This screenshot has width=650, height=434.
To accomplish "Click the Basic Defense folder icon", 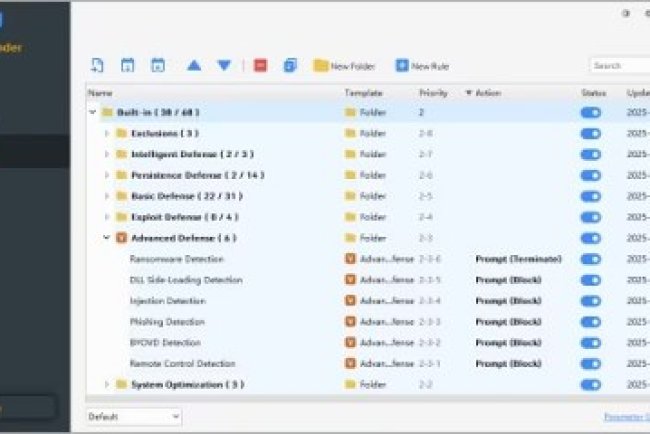I will point(121,196).
